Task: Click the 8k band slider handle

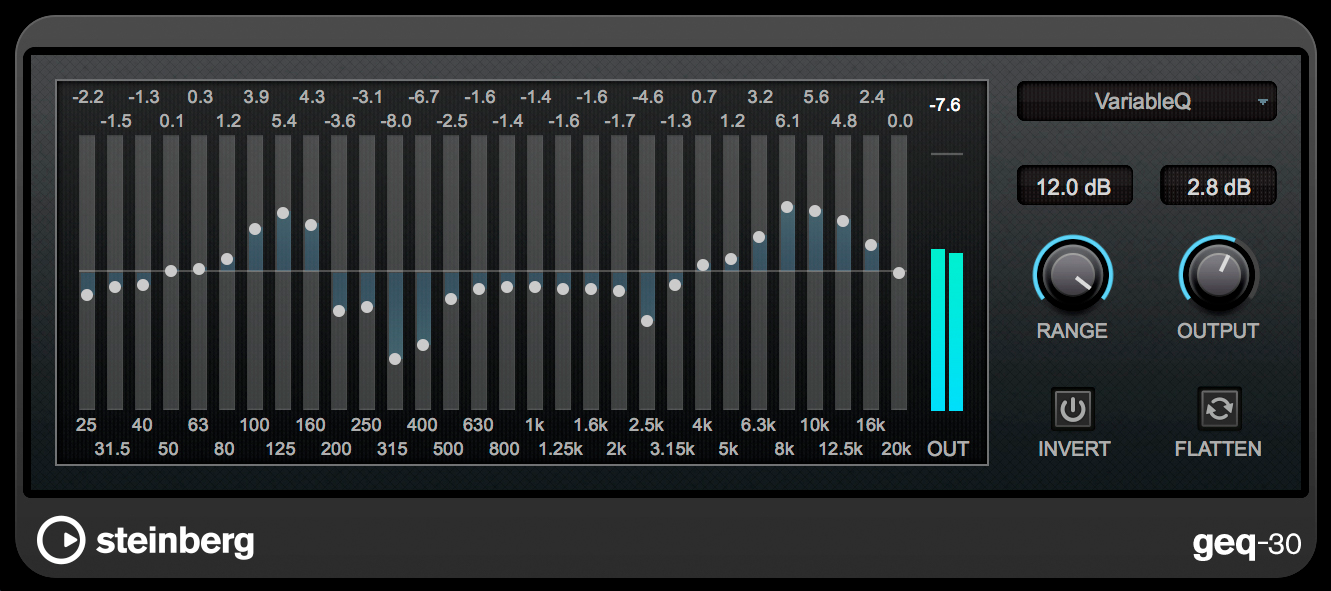Action: coord(787,207)
